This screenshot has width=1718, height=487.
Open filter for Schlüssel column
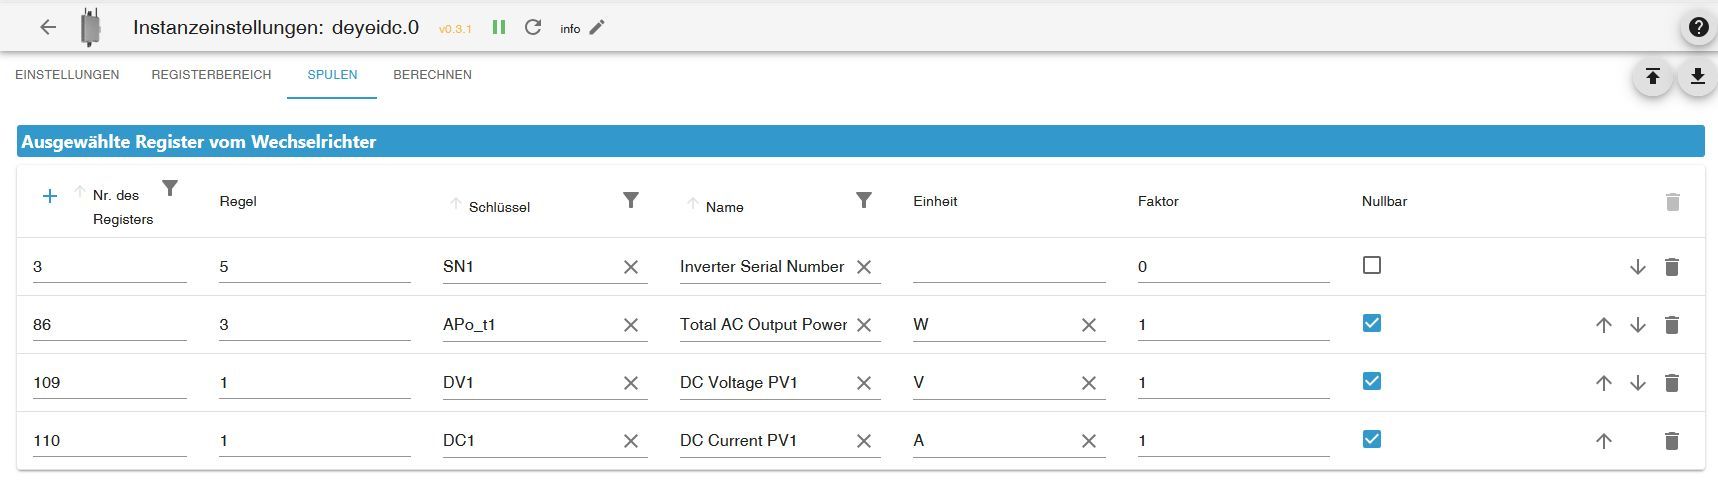(x=631, y=201)
